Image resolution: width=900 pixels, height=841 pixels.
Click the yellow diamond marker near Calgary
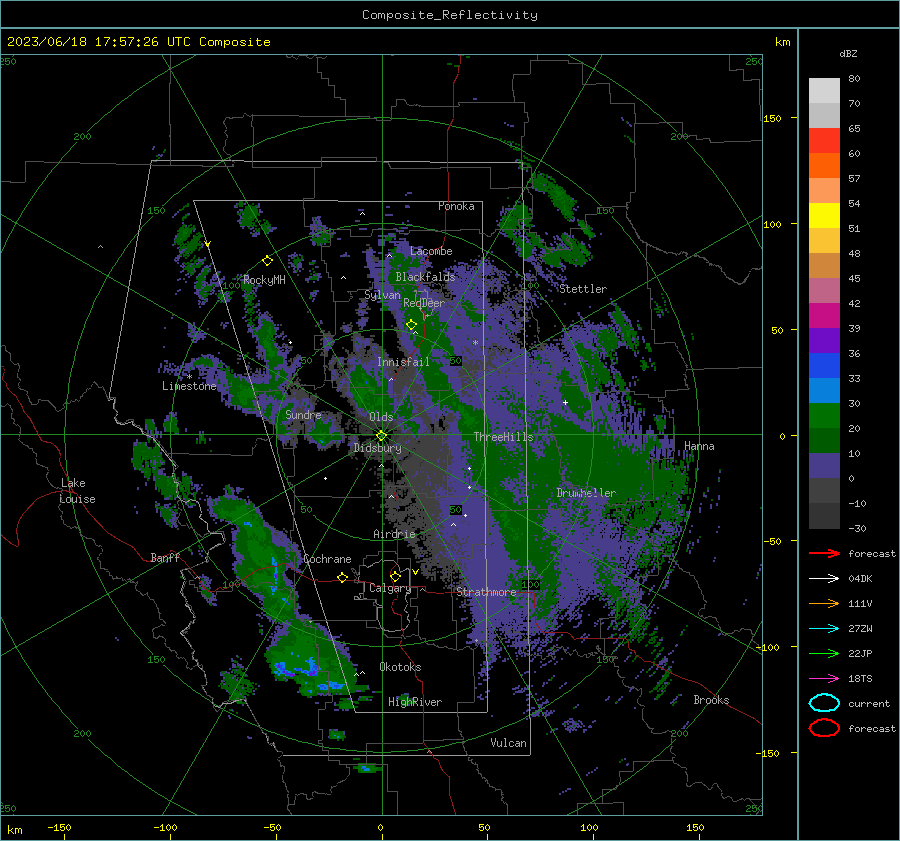[395, 576]
